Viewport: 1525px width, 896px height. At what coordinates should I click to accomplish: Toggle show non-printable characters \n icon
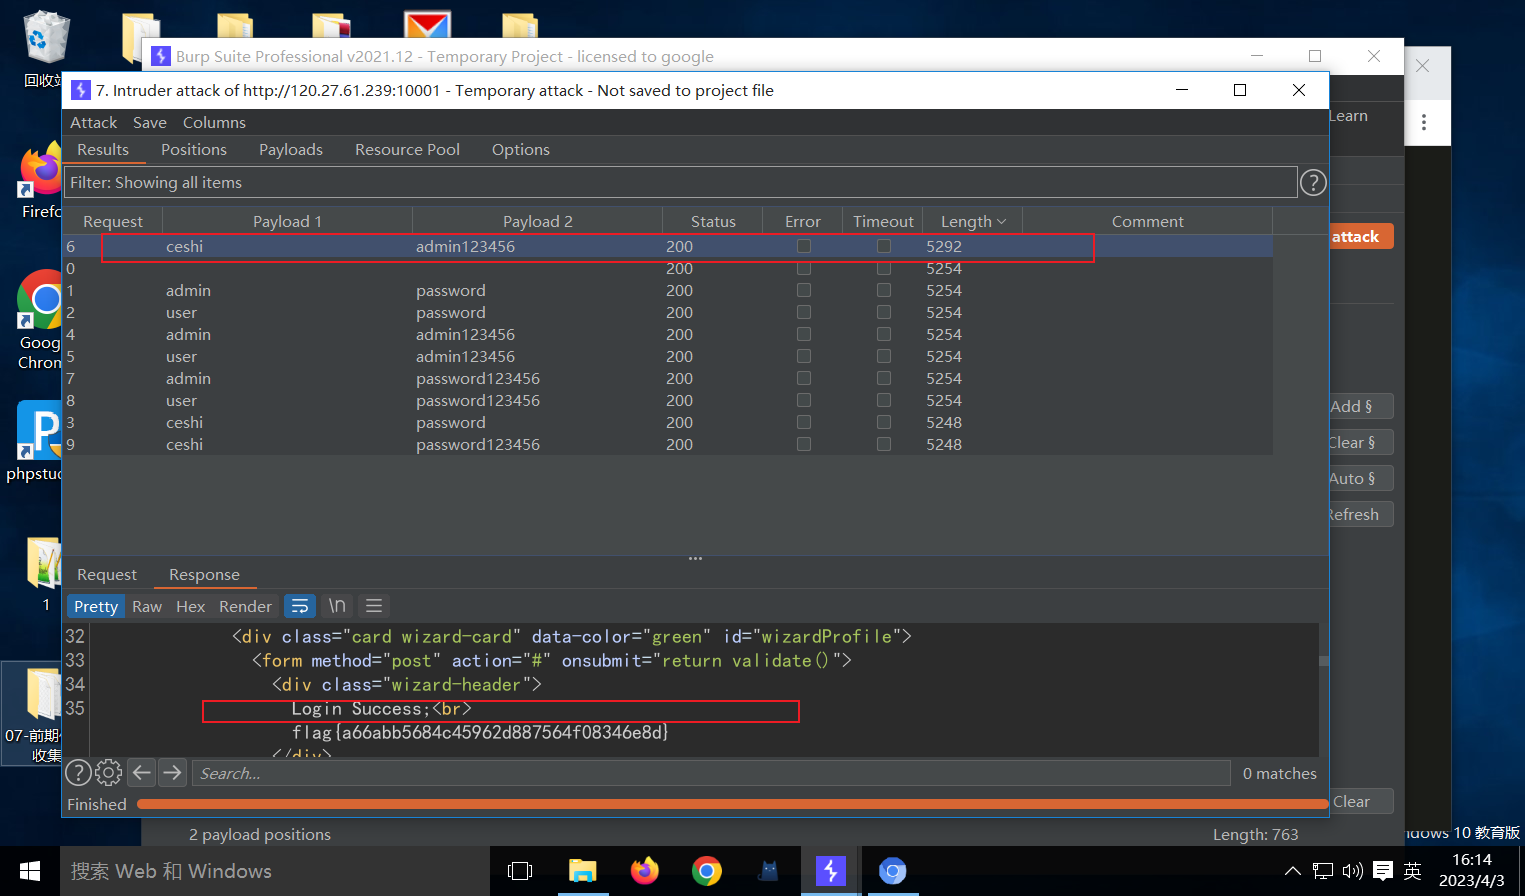click(x=337, y=606)
